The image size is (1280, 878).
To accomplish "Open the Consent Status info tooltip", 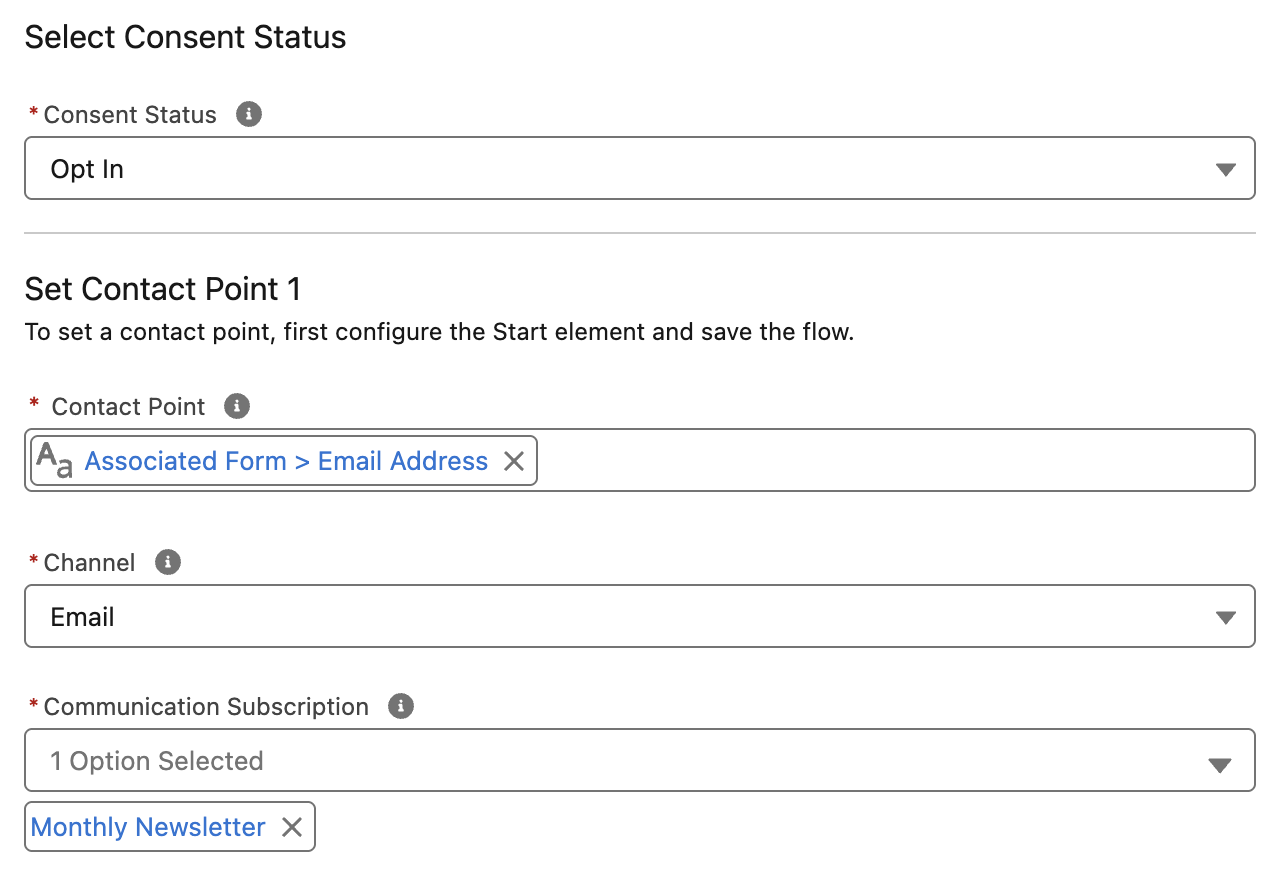I will 247,114.
